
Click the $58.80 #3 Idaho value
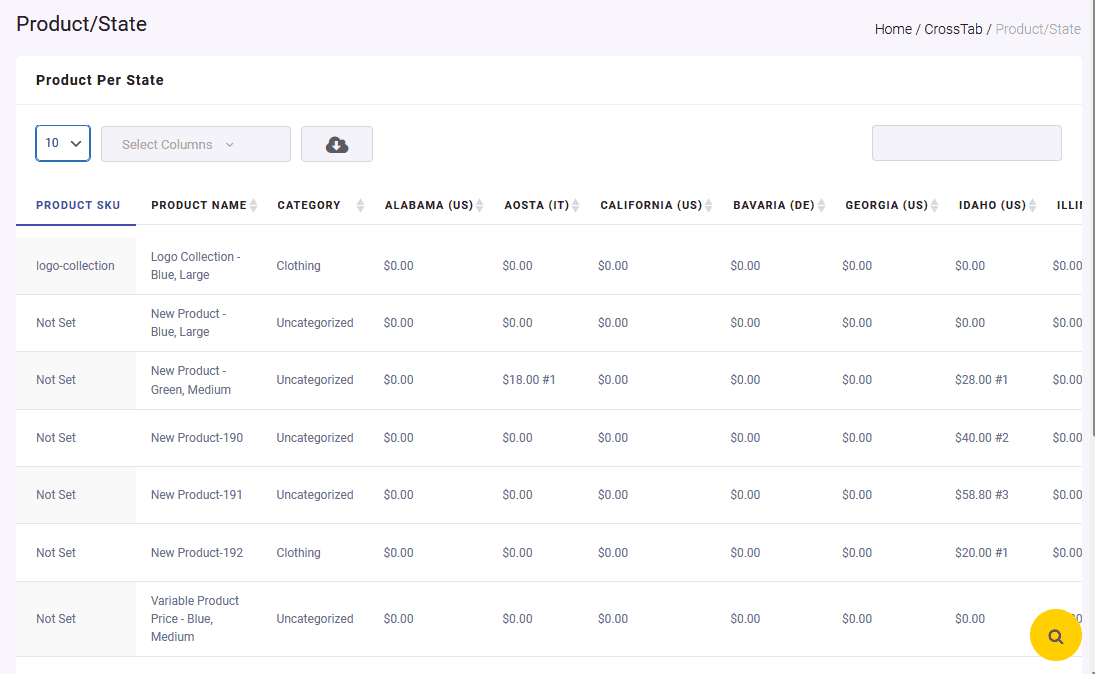981,495
